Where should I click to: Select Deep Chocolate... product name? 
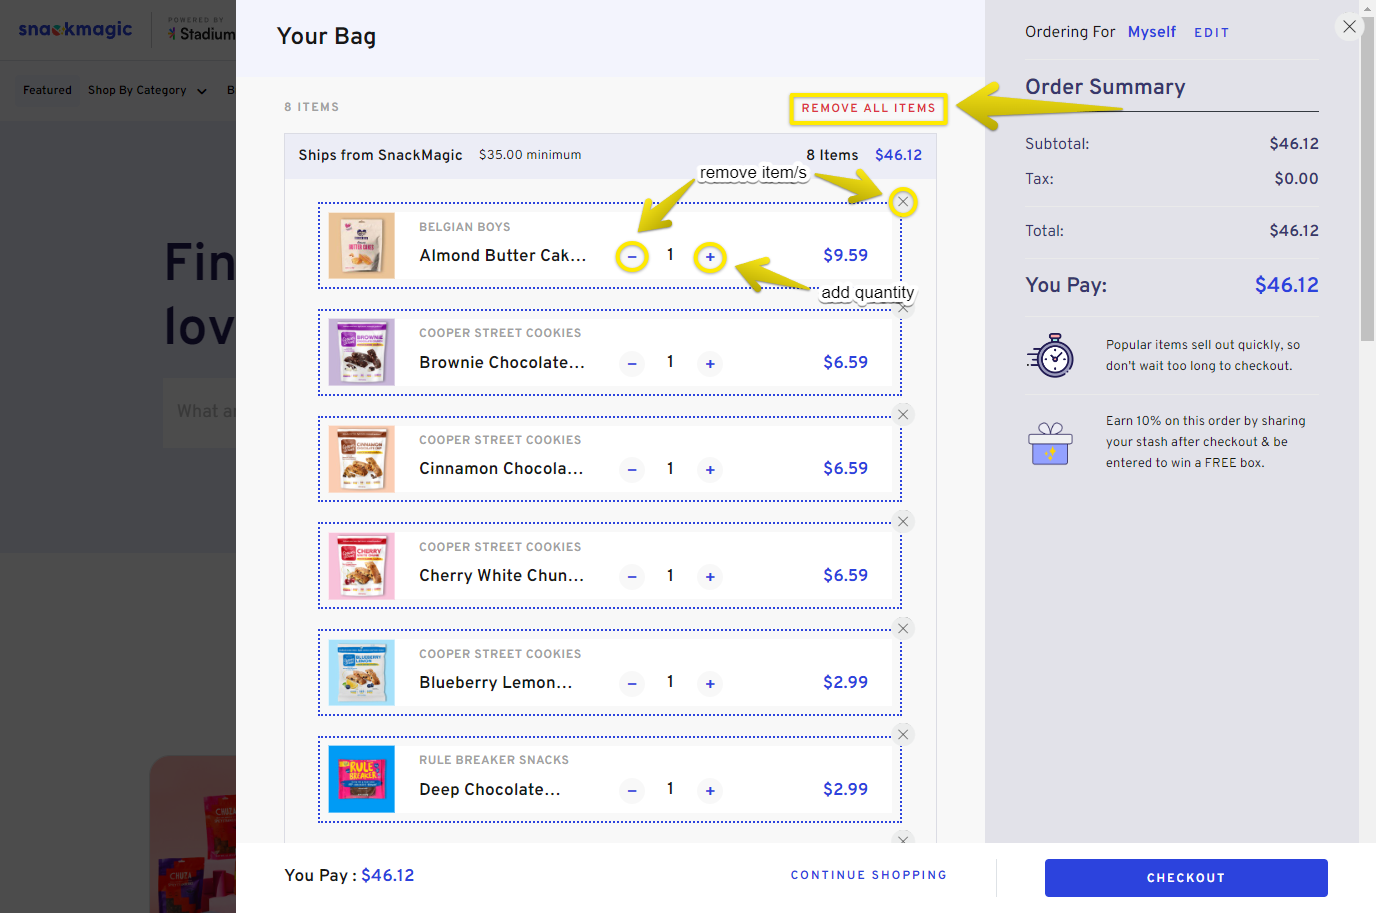pyautogui.click(x=490, y=790)
